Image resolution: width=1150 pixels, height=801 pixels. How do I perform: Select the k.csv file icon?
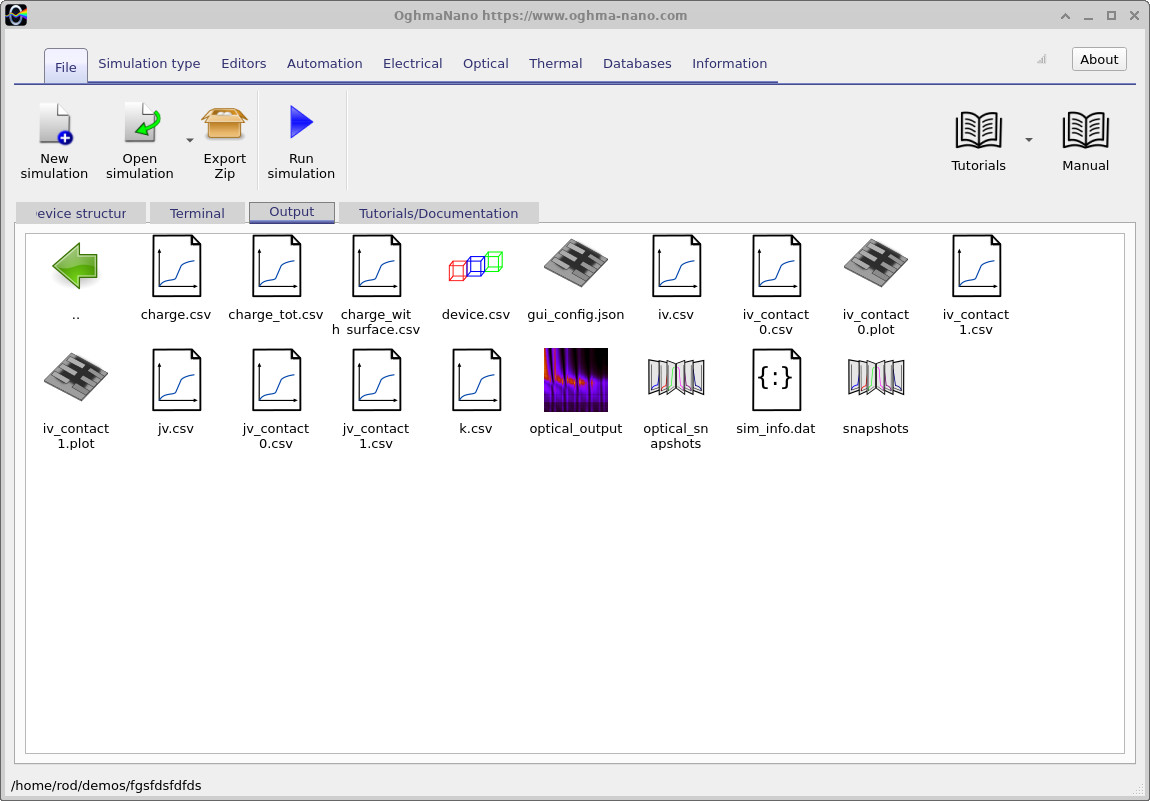click(x=476, y=379)
